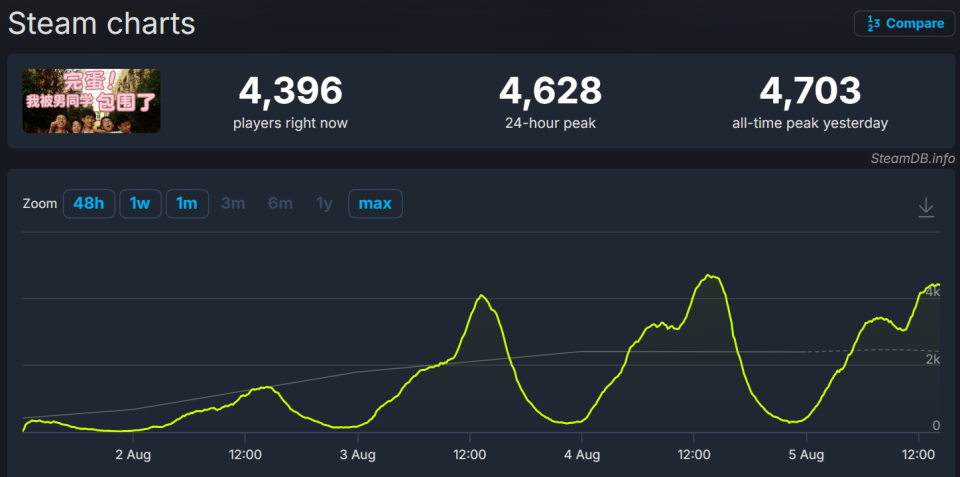Click the 2 Aug axis label
The width and height of the screenshot is (960, 477).
(x=133, y=455)
